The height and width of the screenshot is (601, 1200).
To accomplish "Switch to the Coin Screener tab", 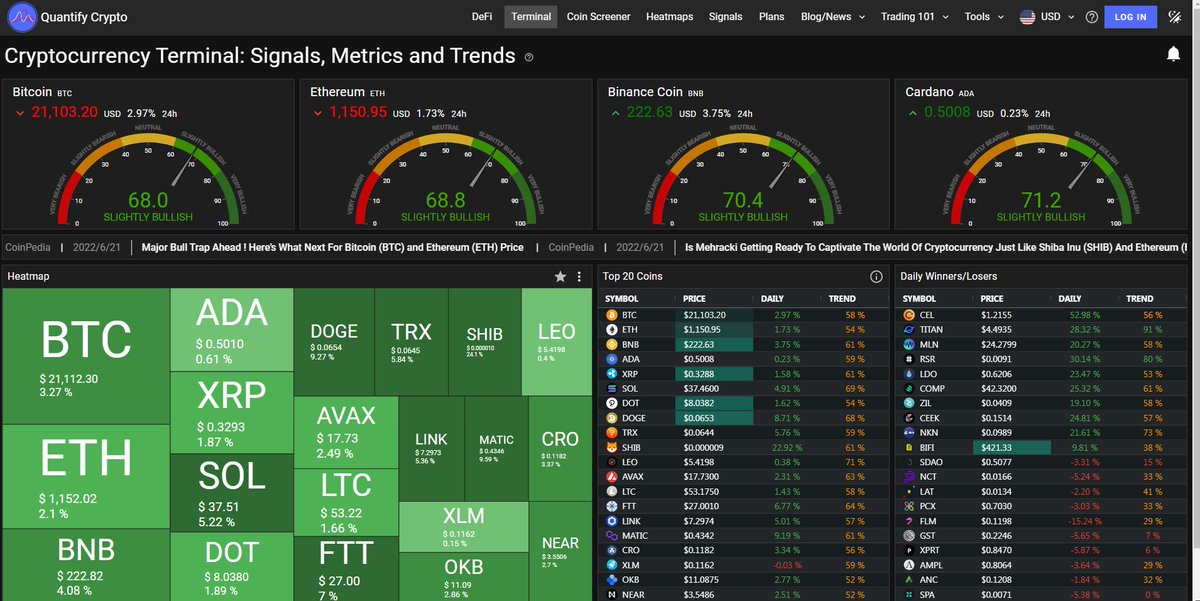I will point(598,16).
